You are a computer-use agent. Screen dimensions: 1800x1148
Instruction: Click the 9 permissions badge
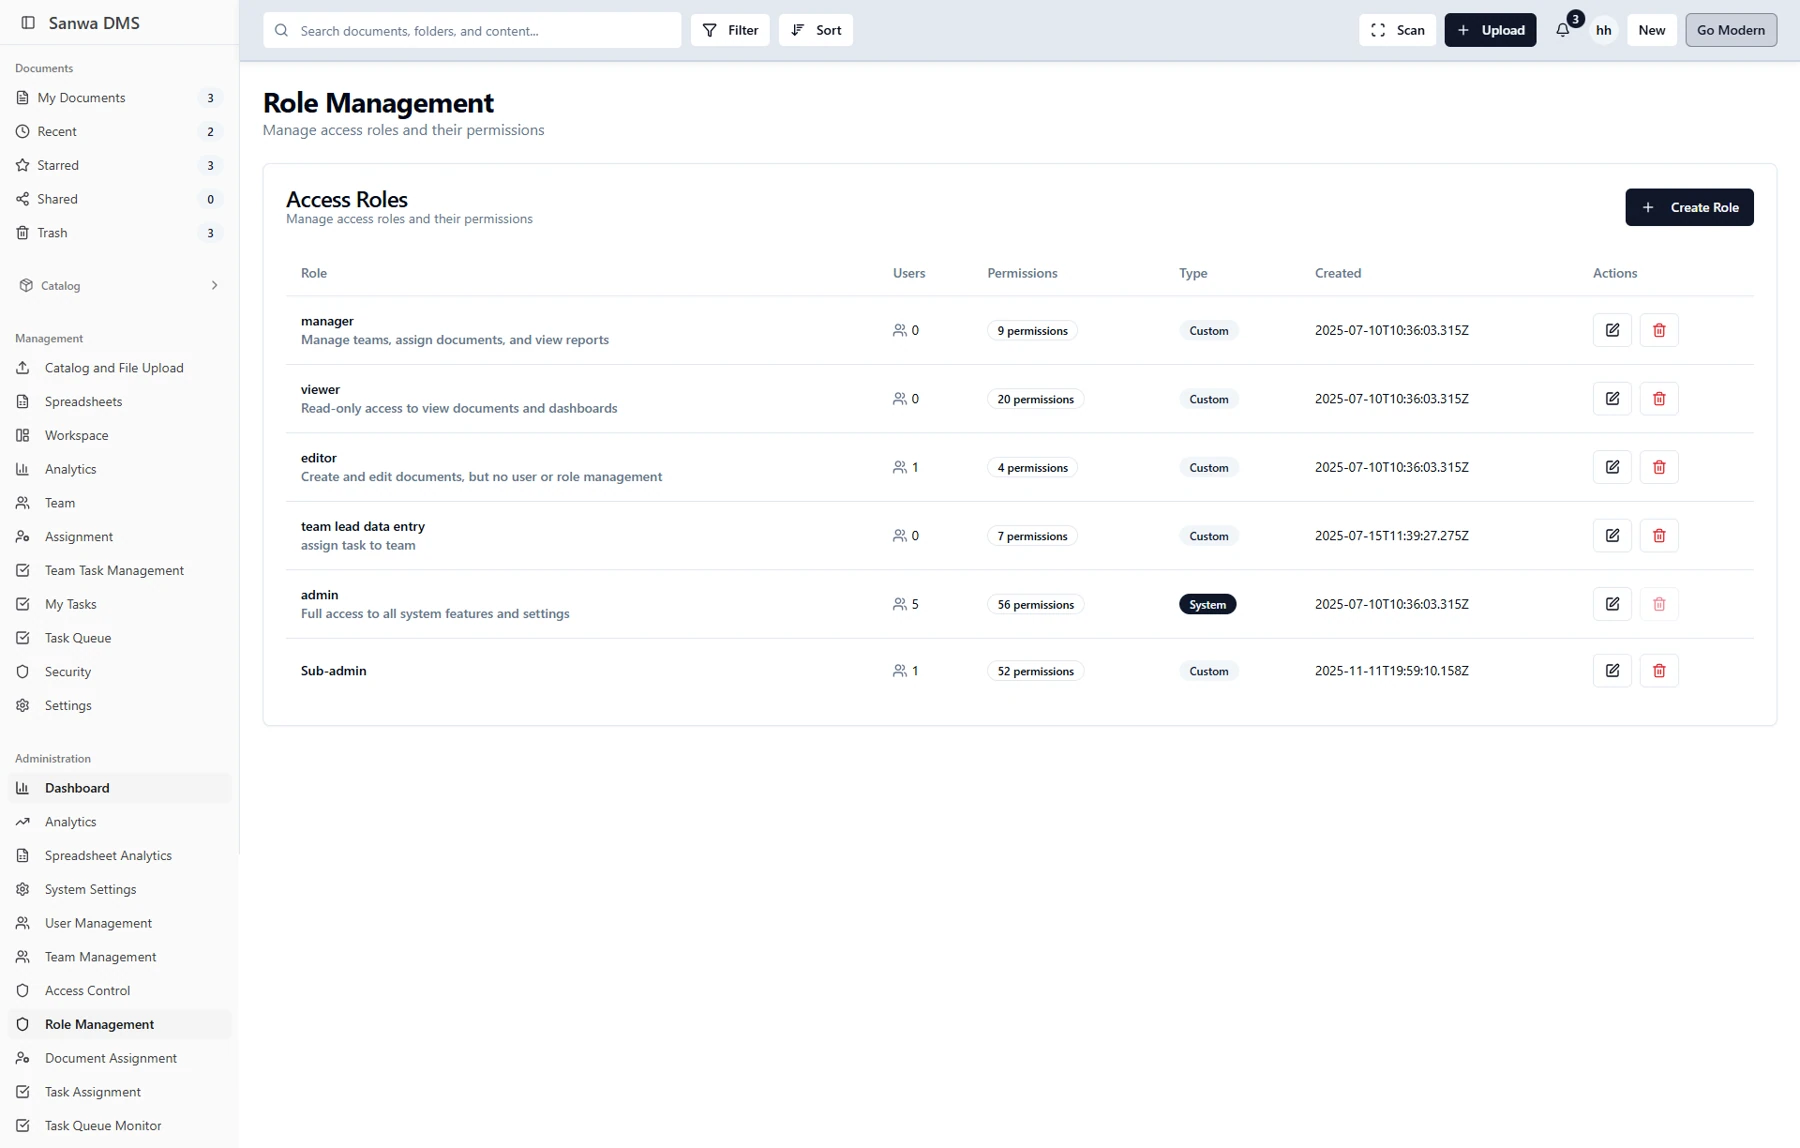[x=1032, y=330]
